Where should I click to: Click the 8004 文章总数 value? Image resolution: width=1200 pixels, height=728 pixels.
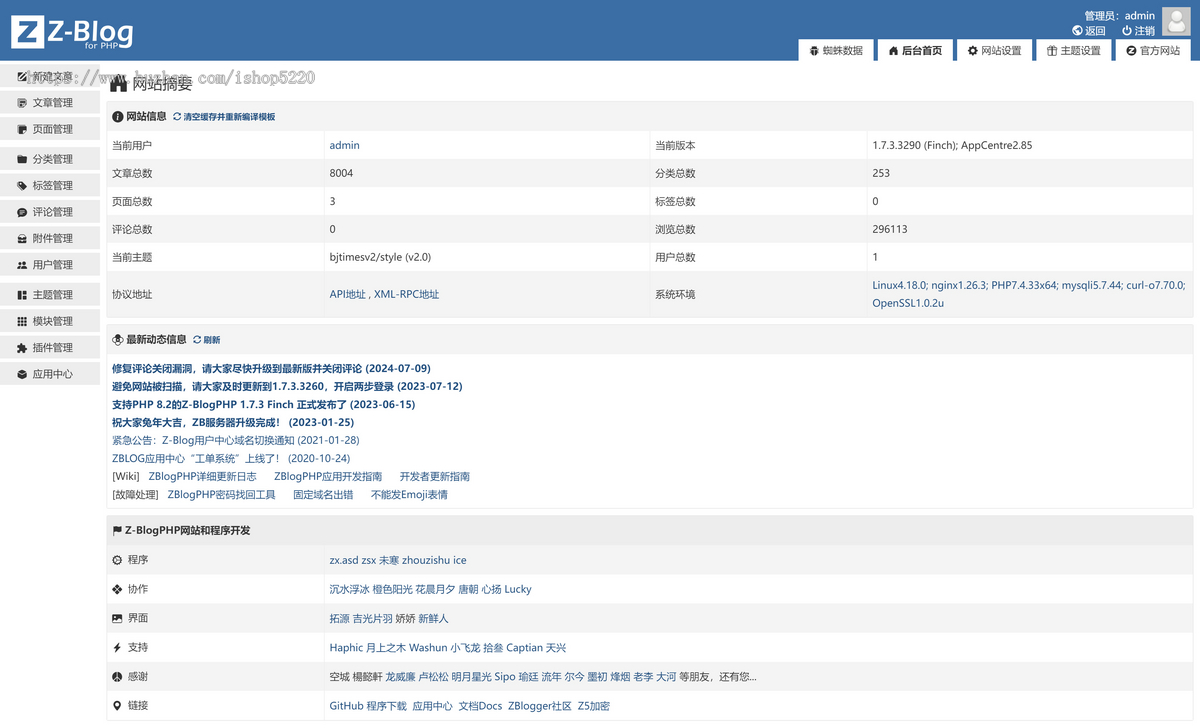(341, 173)
